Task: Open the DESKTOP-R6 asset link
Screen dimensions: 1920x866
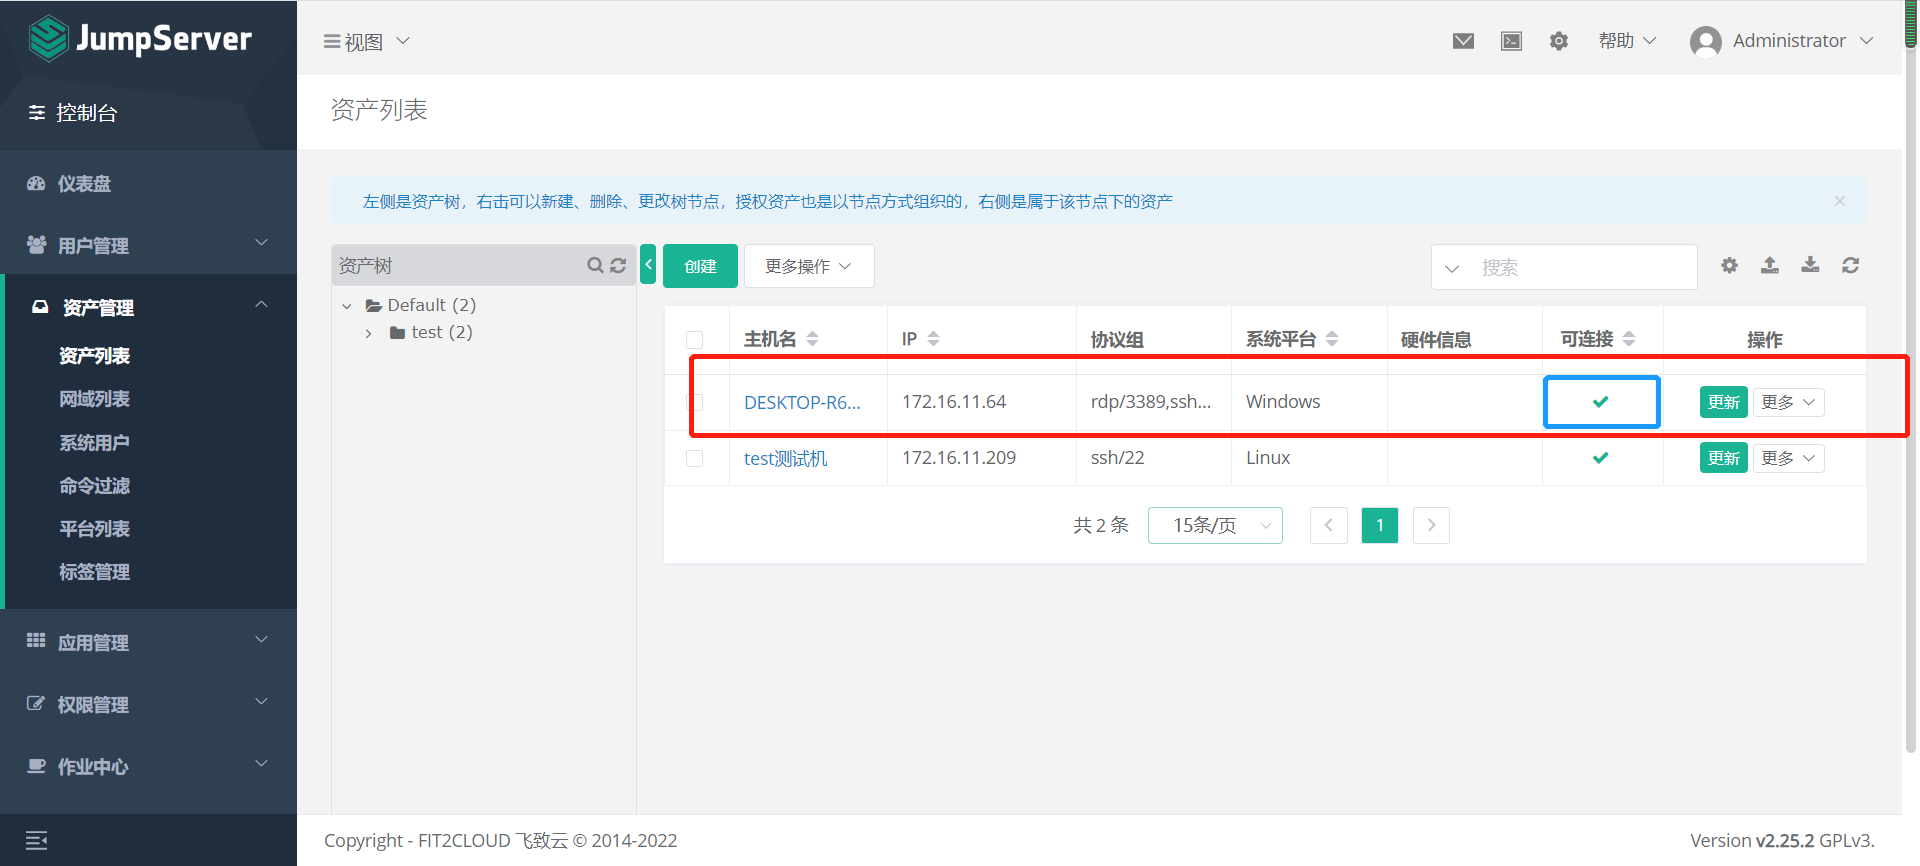Action: pos(802,402)
